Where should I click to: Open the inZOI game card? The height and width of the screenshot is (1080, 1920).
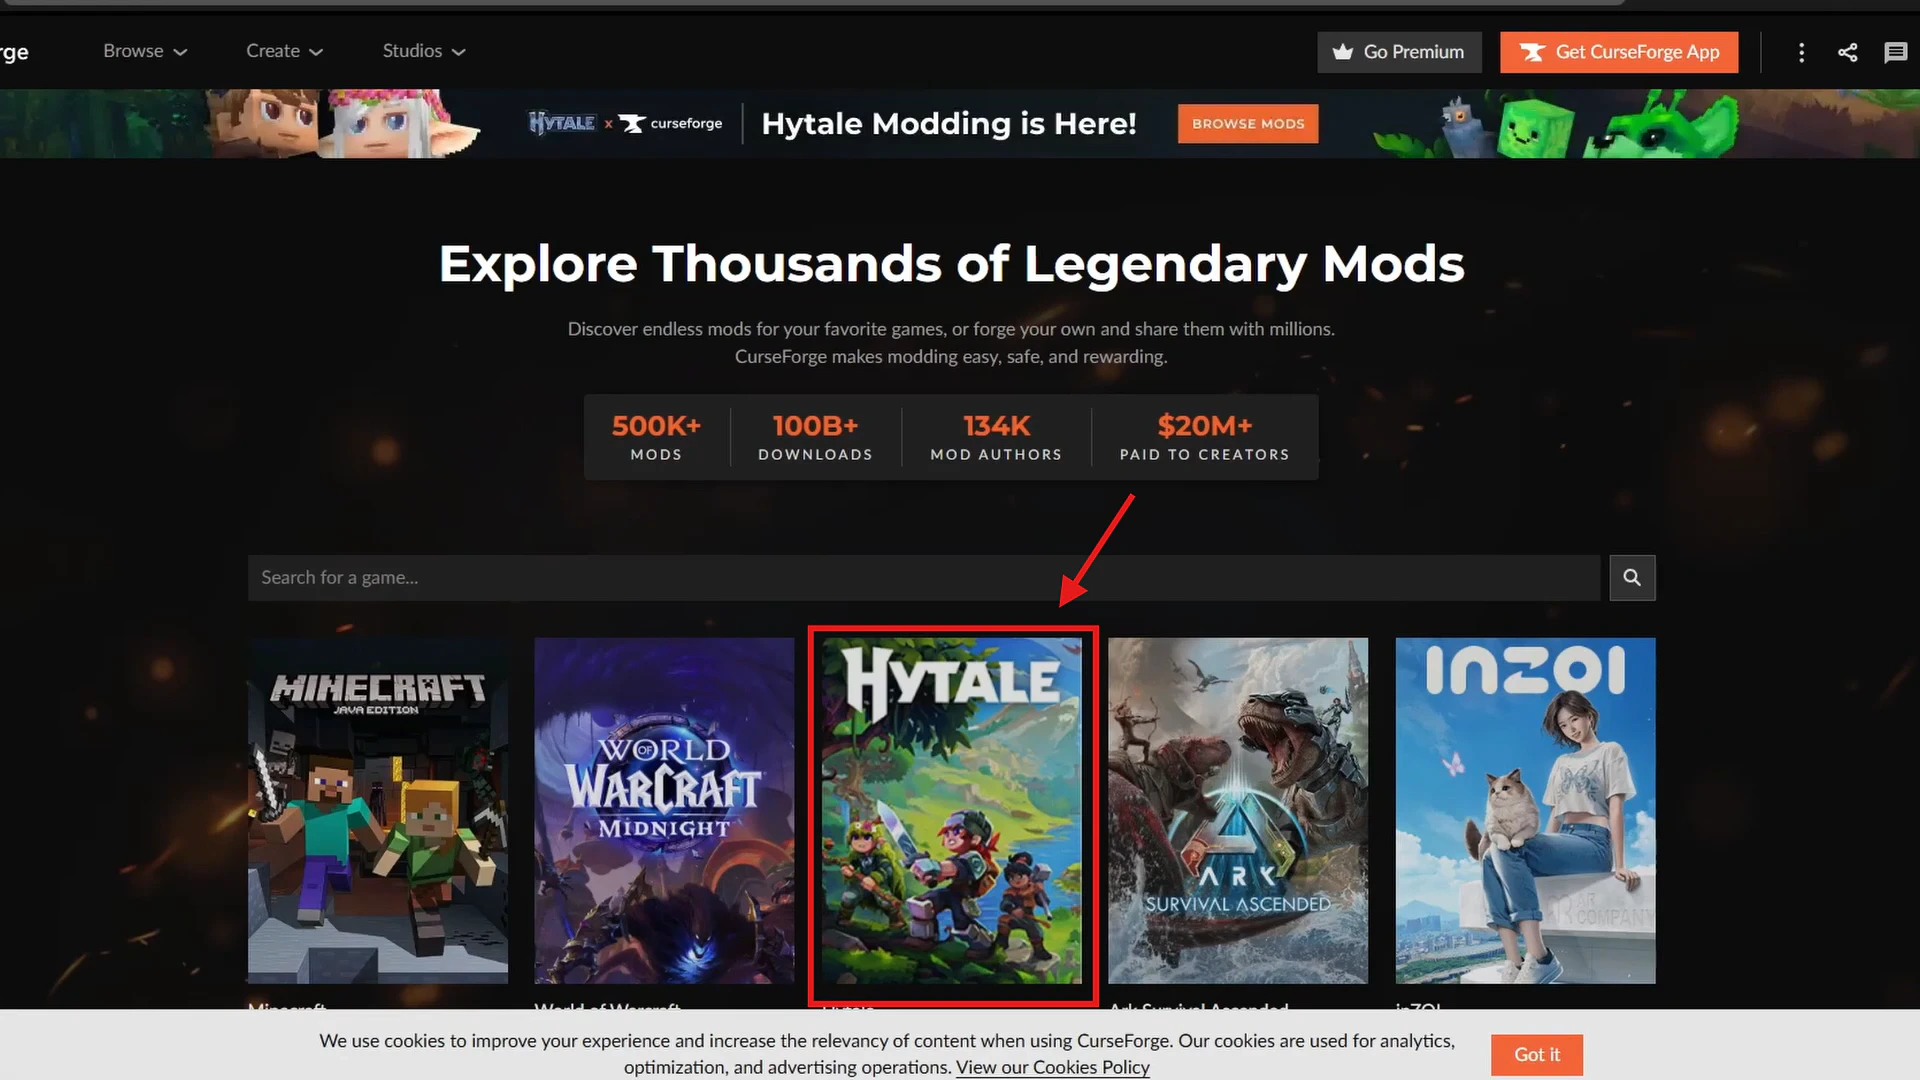[x=1526, y=811]
